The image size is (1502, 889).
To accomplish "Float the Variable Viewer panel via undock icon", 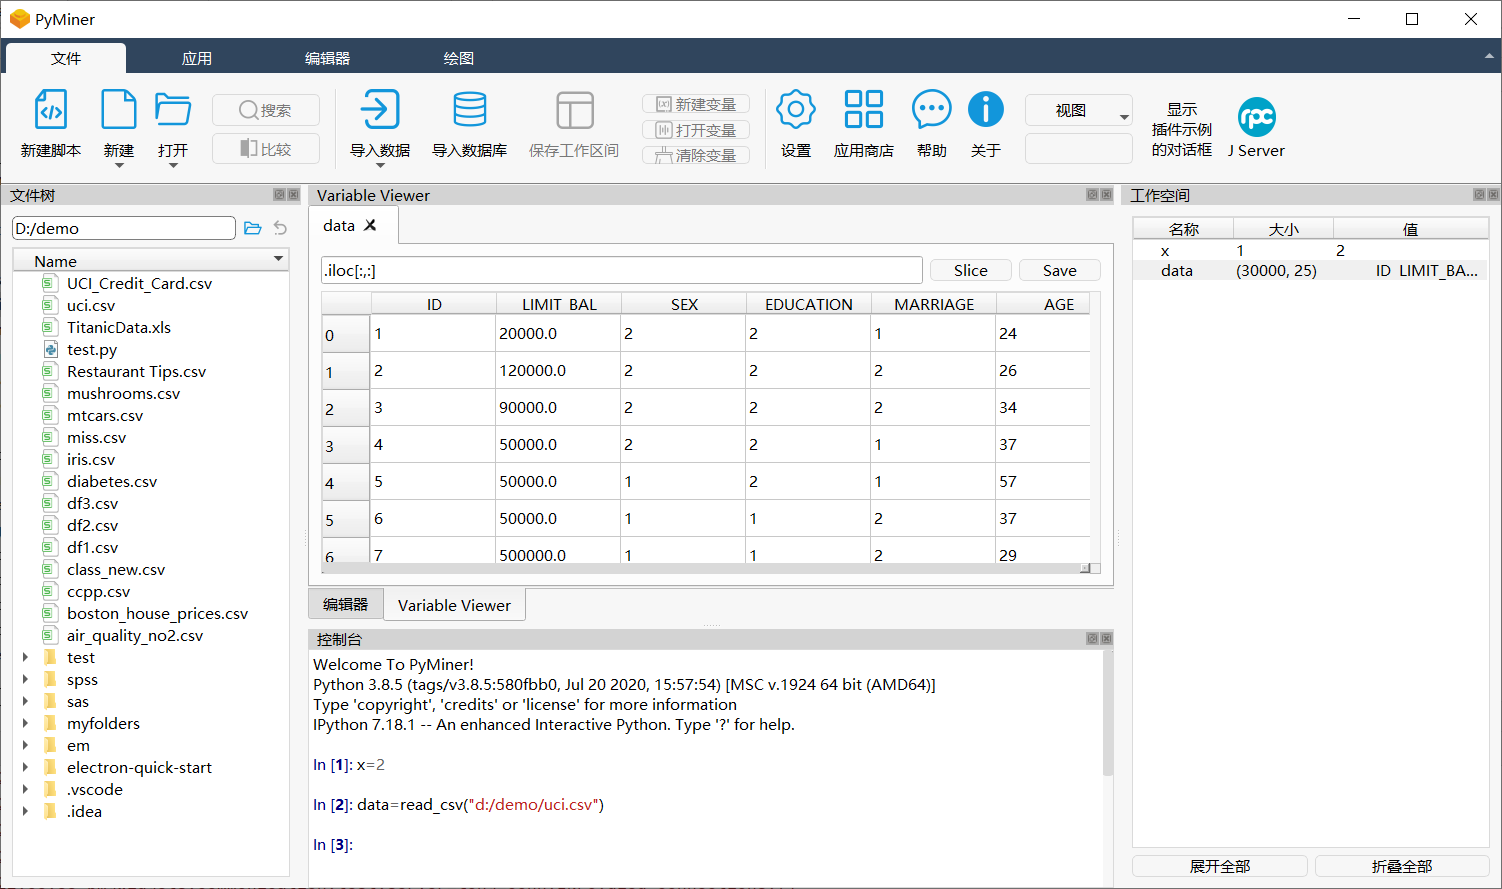I will (x=1092, y=195).
